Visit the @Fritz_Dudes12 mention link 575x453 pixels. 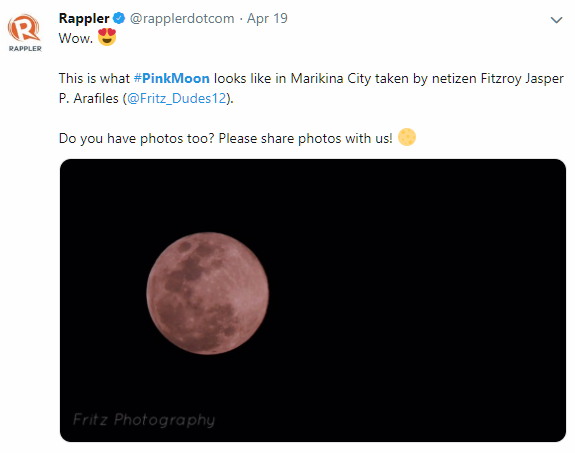pyautogui.click(x=176, y=98)
